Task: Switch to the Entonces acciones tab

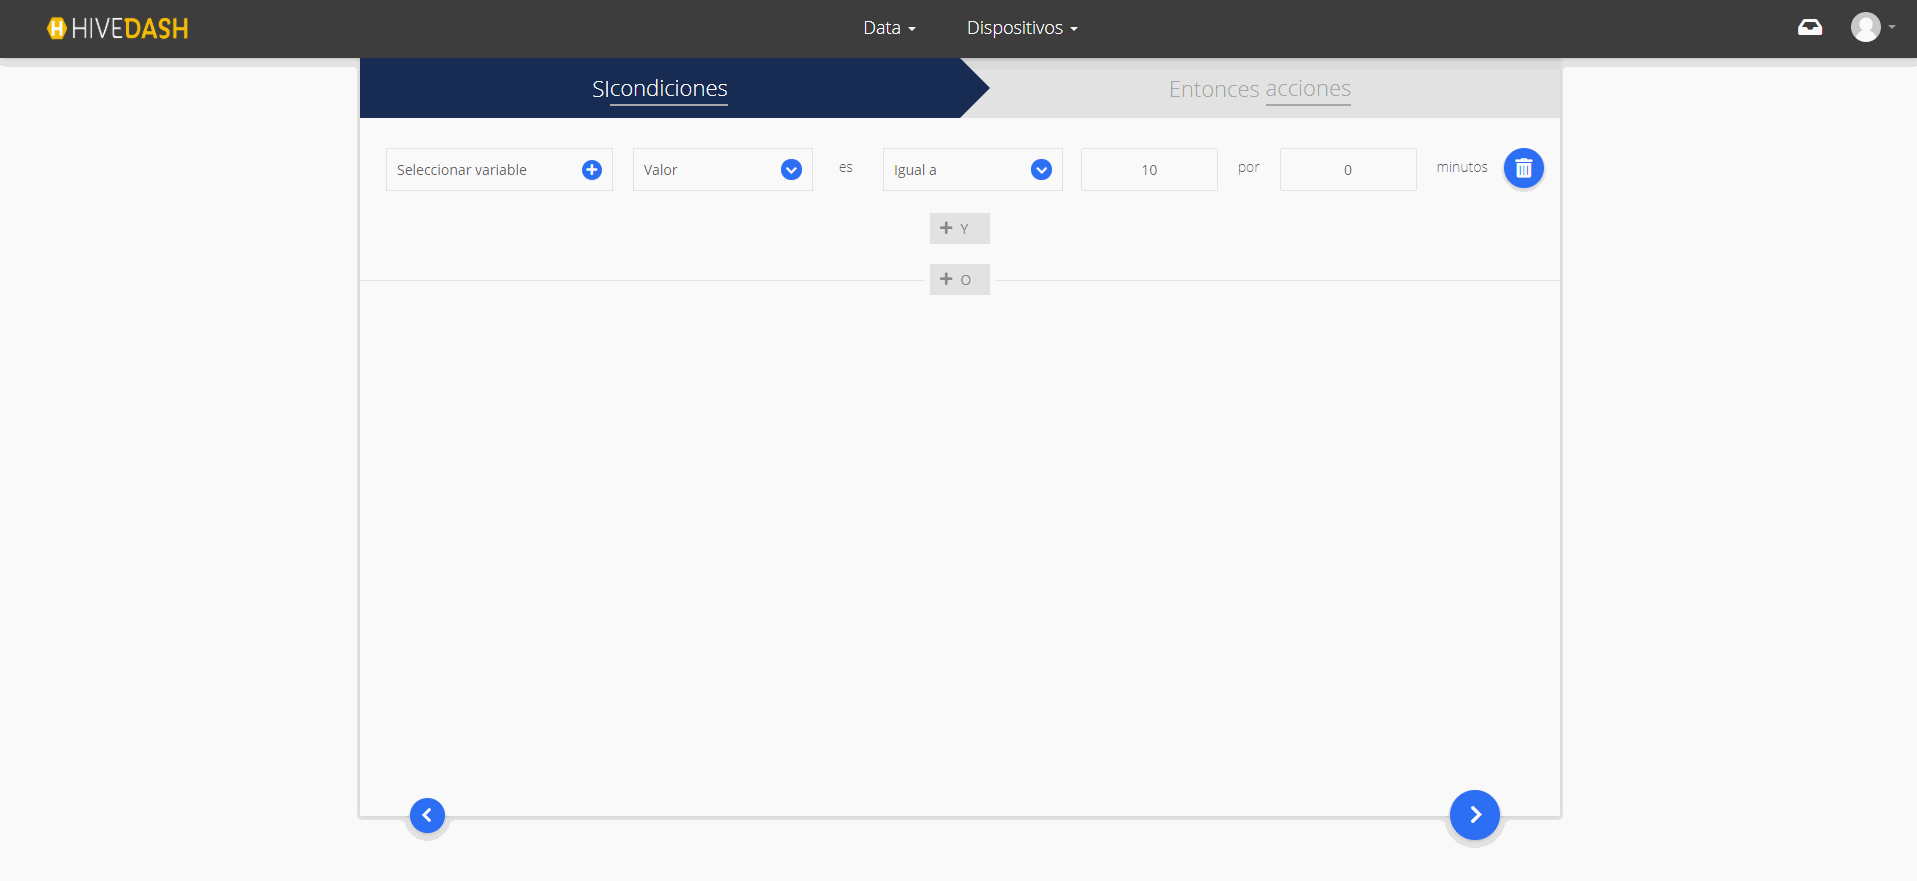Action: click(x=1259, y=89)
